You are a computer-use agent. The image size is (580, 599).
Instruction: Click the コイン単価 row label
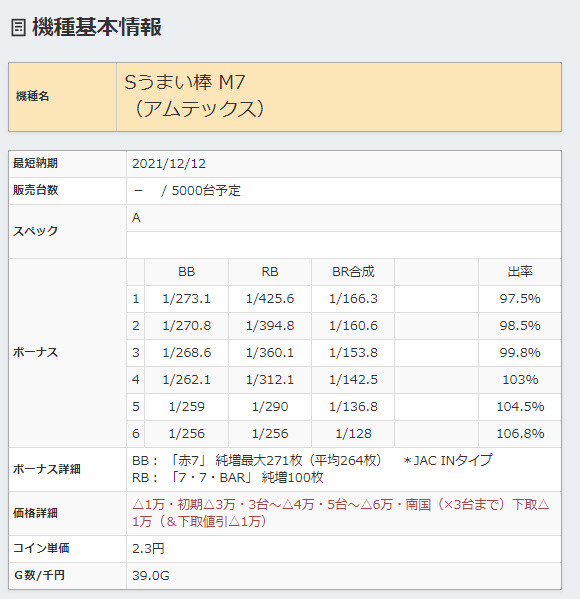(x=41, y=549)
